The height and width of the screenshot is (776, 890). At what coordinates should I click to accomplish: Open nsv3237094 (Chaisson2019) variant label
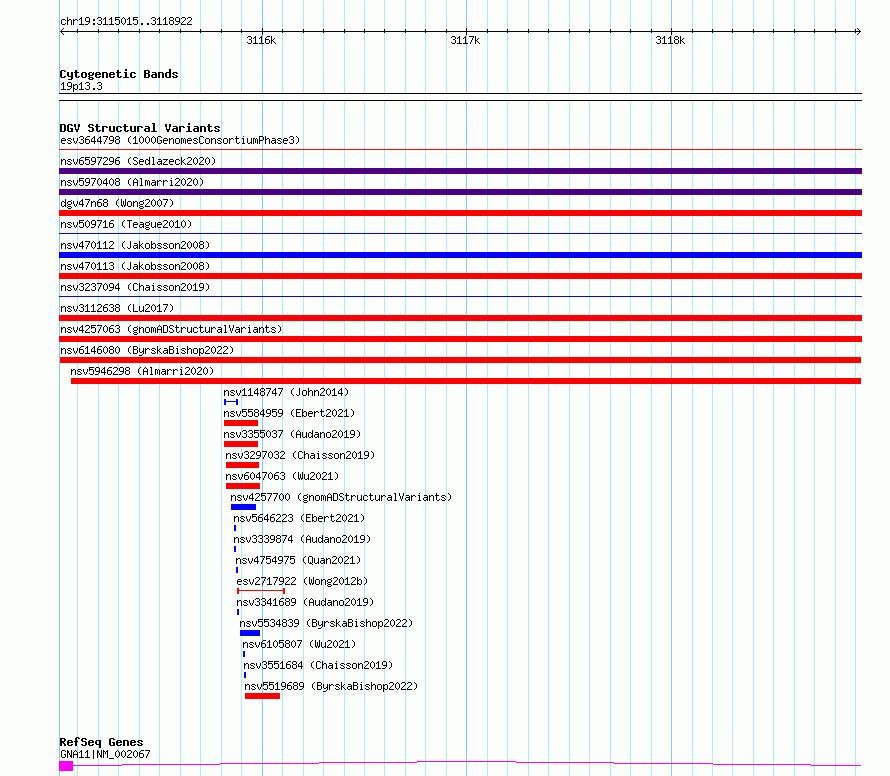135,287
